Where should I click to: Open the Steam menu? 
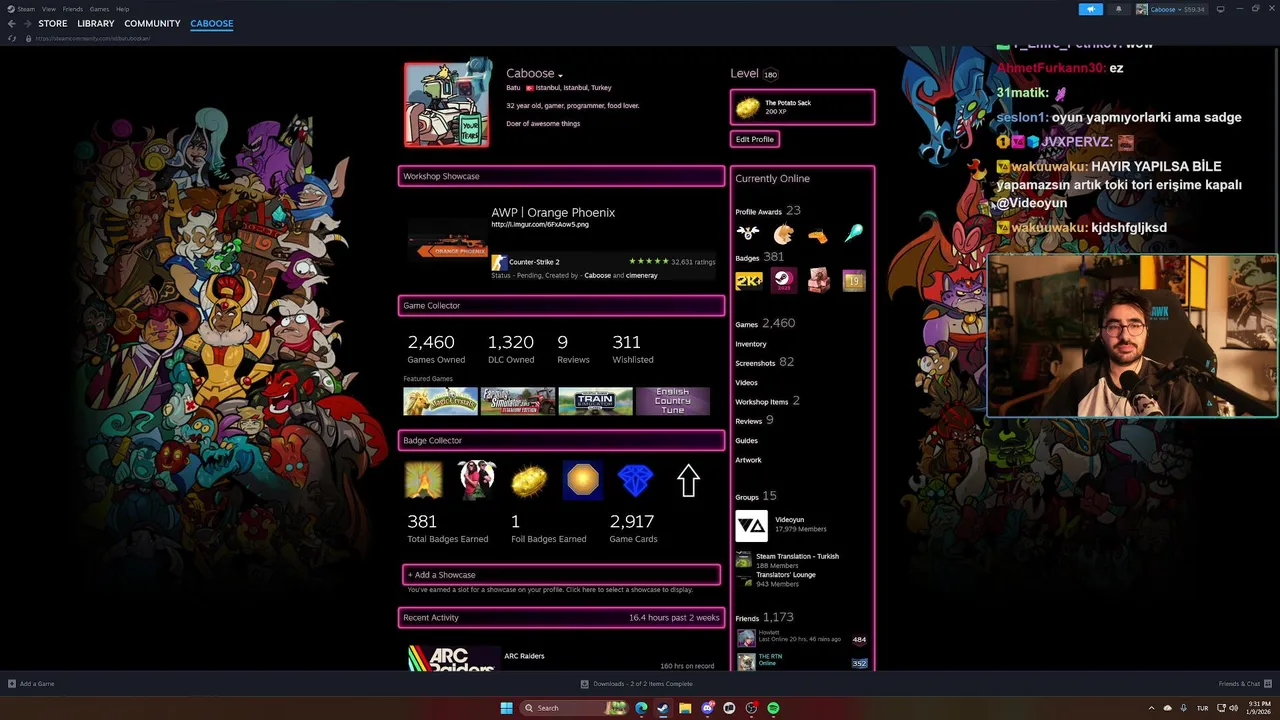26,9
